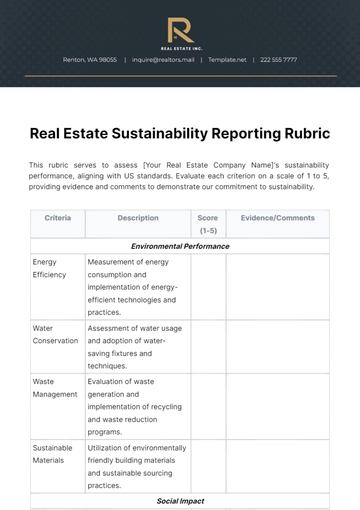Click the 'Social Impact' section row
Screen dimensions: 360x510
[180, 501]
